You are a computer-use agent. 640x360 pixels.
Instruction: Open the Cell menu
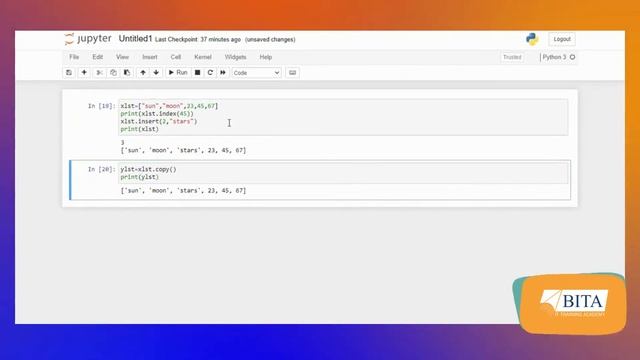click(x=176, y=57)
